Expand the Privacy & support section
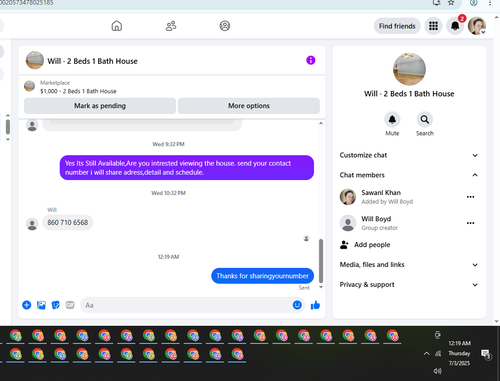This screenshot has width=500, height=381. click(x=409, y=285)
